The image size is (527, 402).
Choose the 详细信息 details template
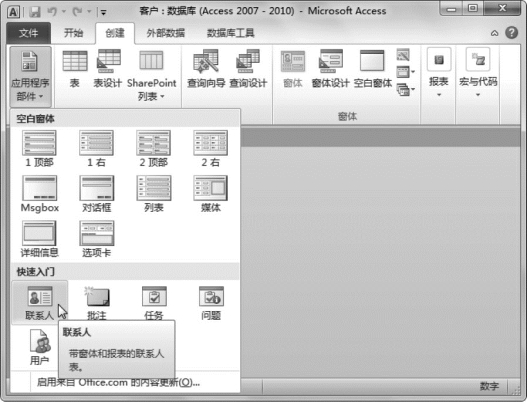(39, 239)
